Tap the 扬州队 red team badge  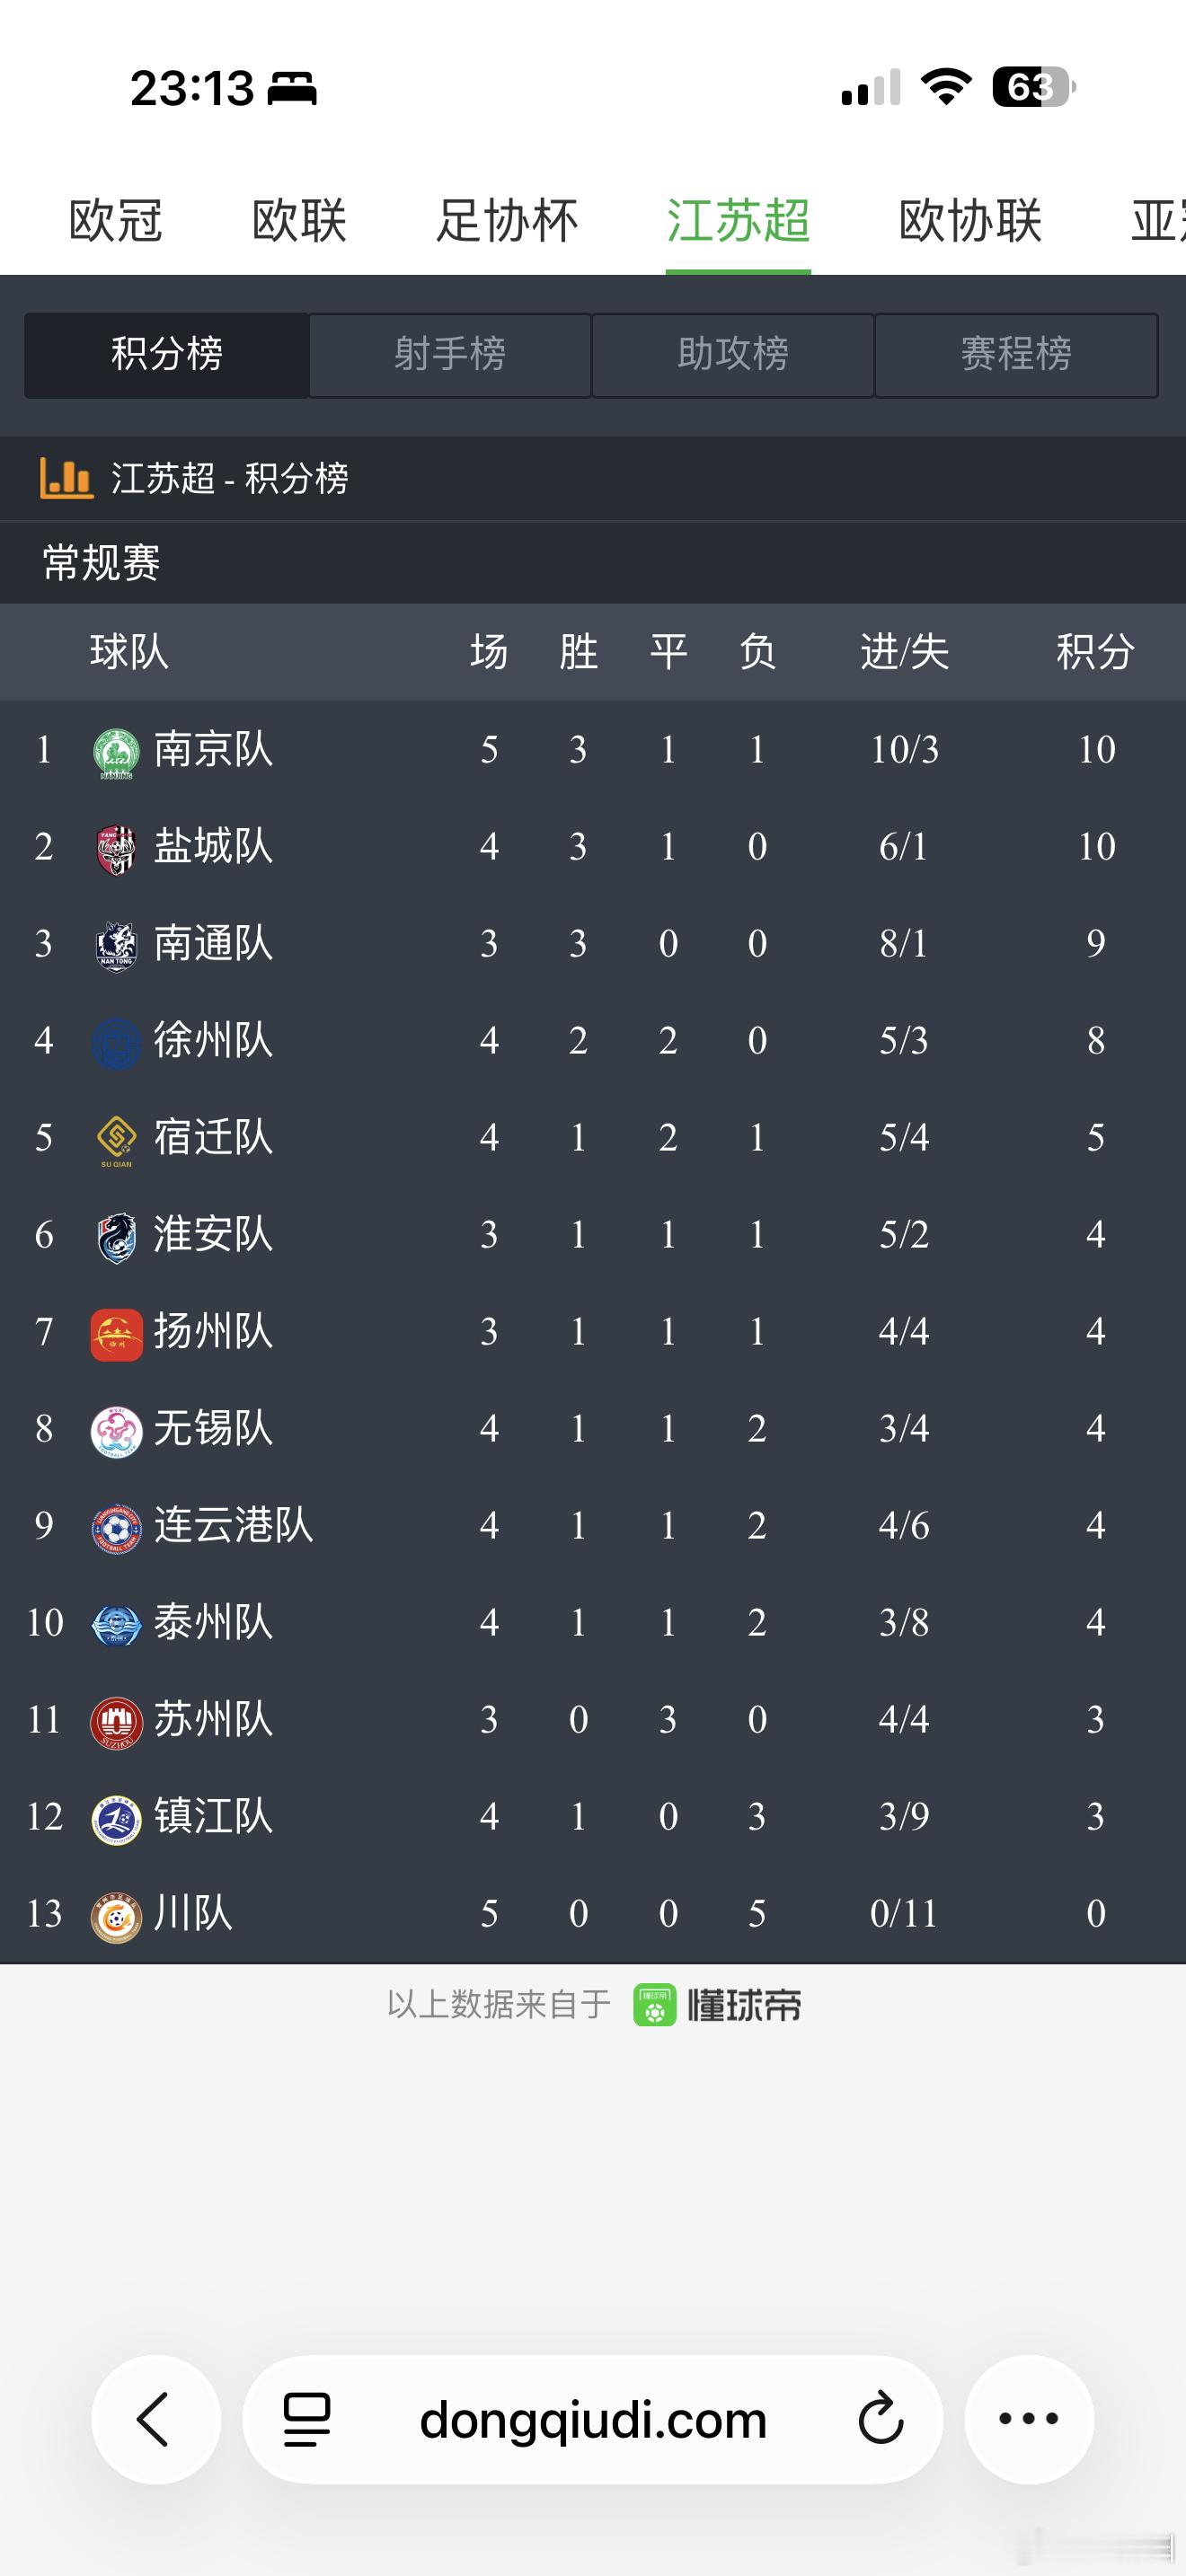(116, 1334)
